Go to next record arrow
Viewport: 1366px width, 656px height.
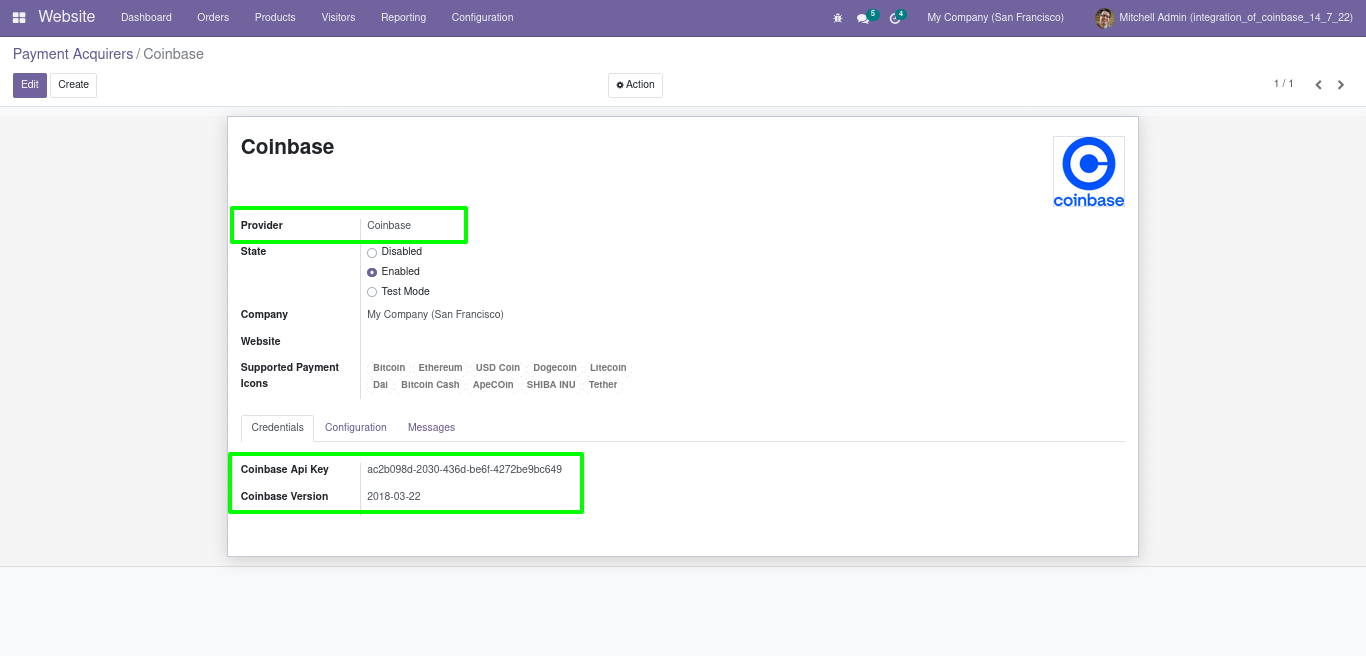pyautogui.click(x=1341, y=85)
